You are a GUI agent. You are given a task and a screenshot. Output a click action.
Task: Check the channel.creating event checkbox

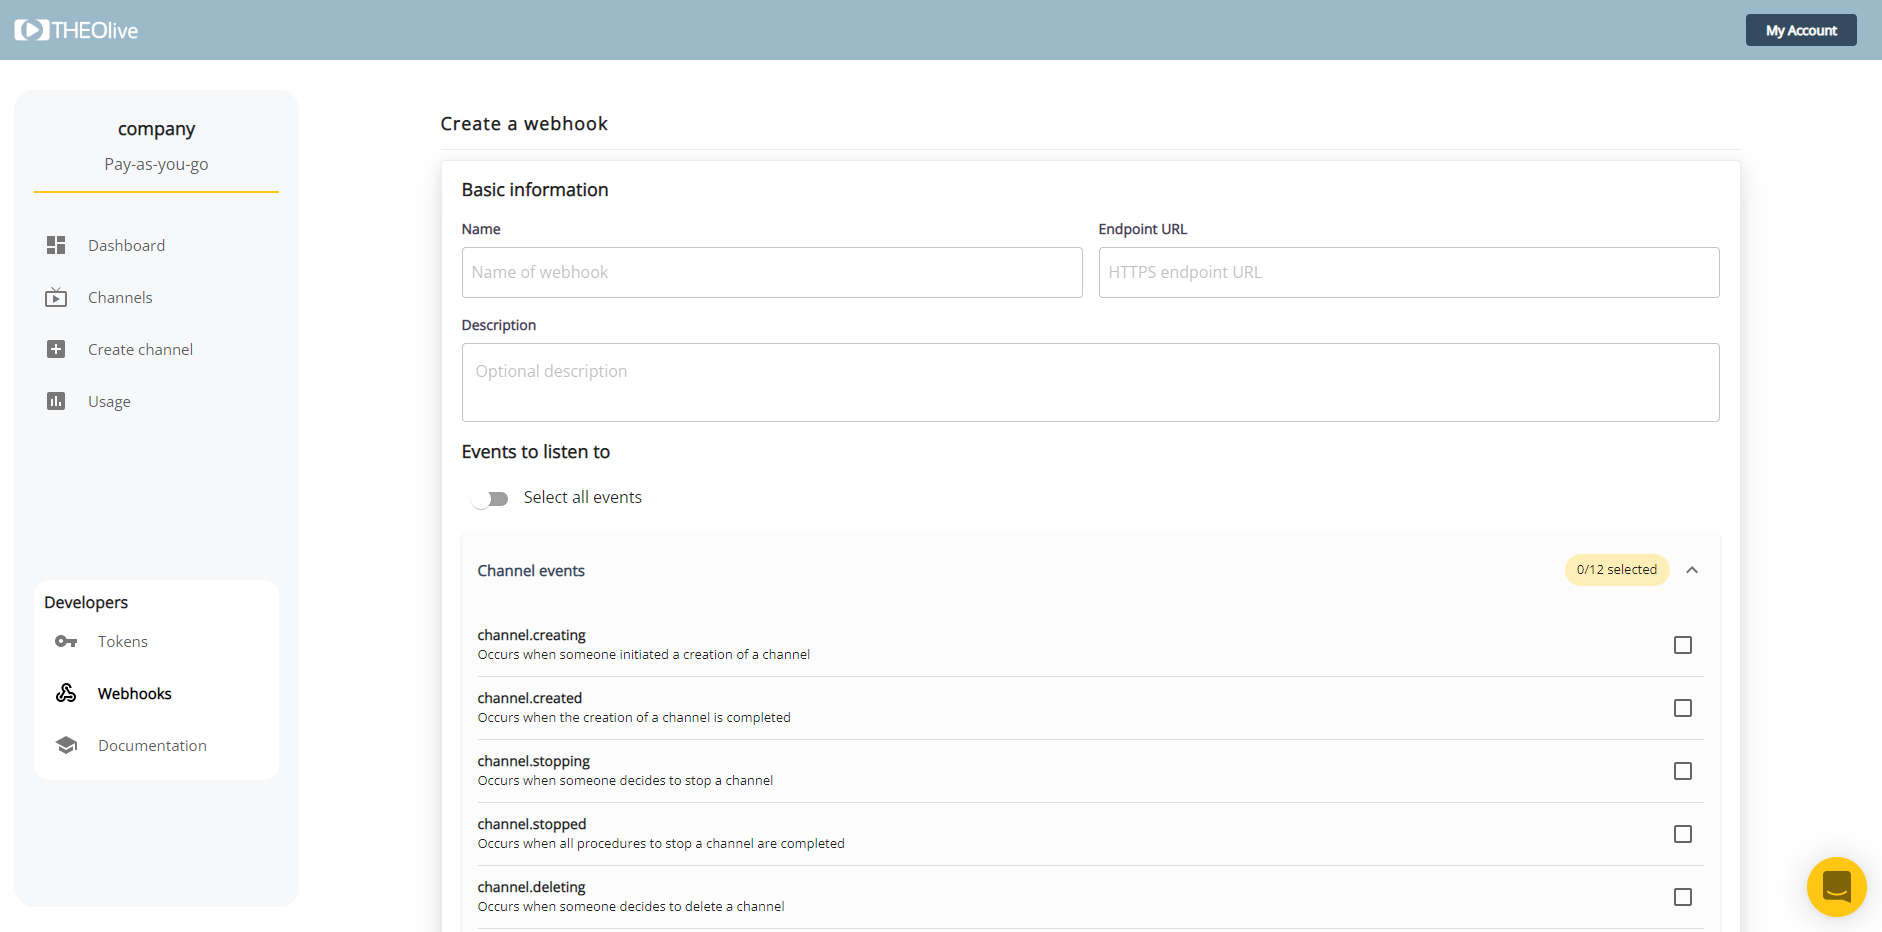pyautogui.click(x=1683, y=645)
